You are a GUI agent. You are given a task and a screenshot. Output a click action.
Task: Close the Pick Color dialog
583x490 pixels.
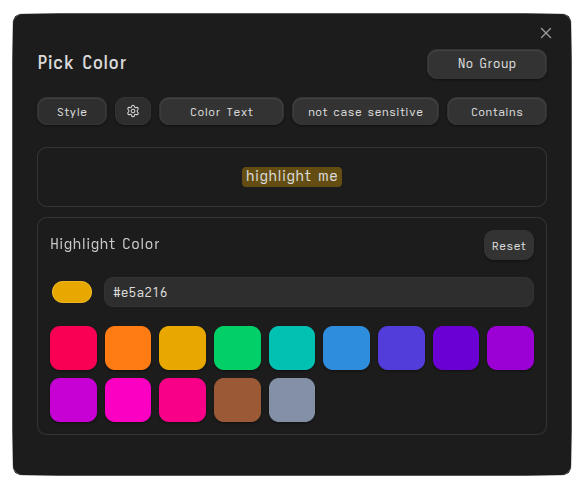tap(545, 33)
